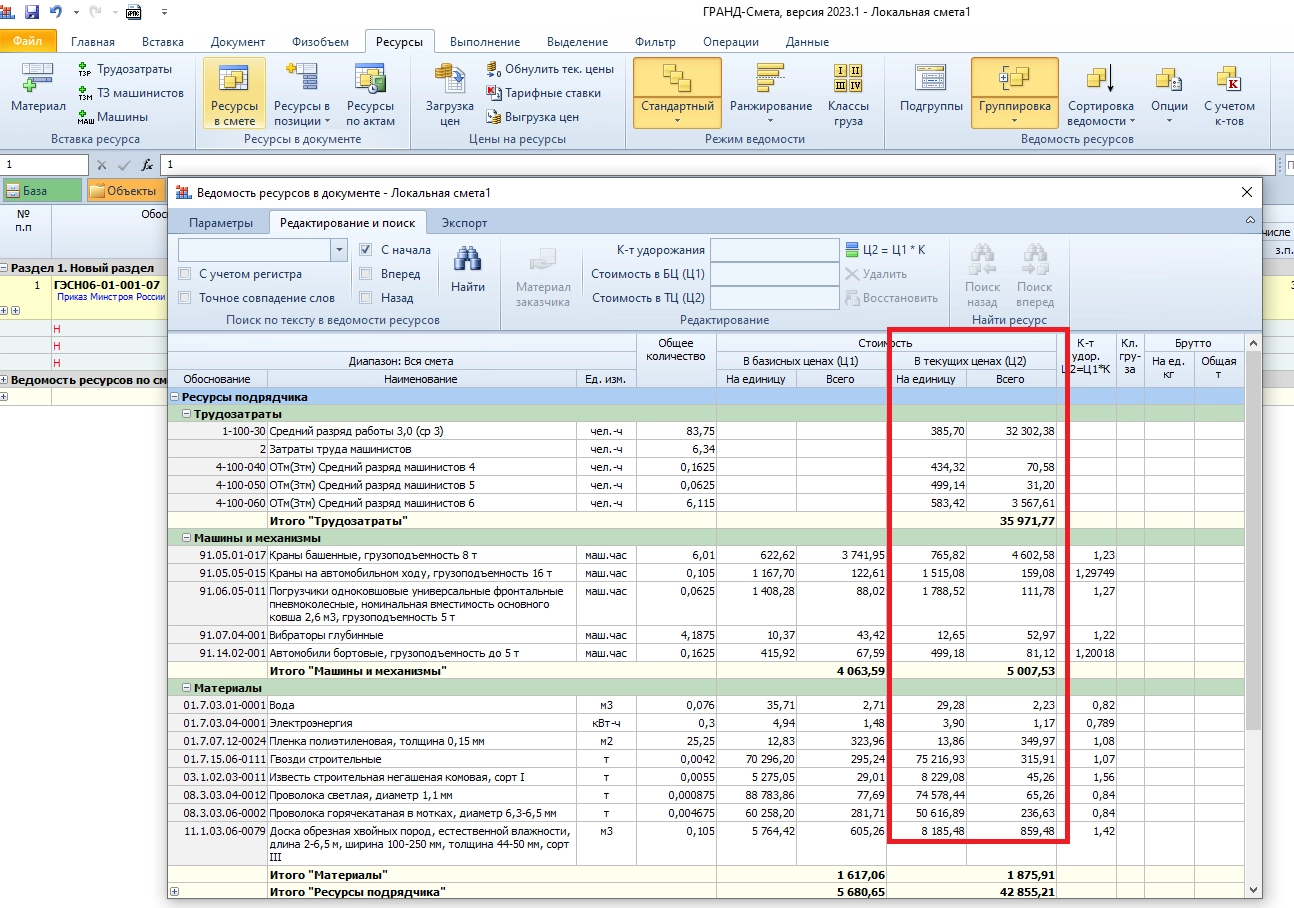Toggle the С начала checkbox
Image resolution: width=1294 pixels, height=908 pixels.
(366, 250)
